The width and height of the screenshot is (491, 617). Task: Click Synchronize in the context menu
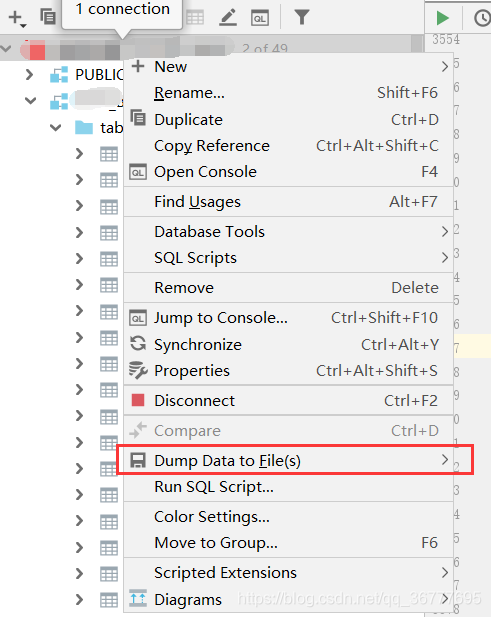pos(289,344)
